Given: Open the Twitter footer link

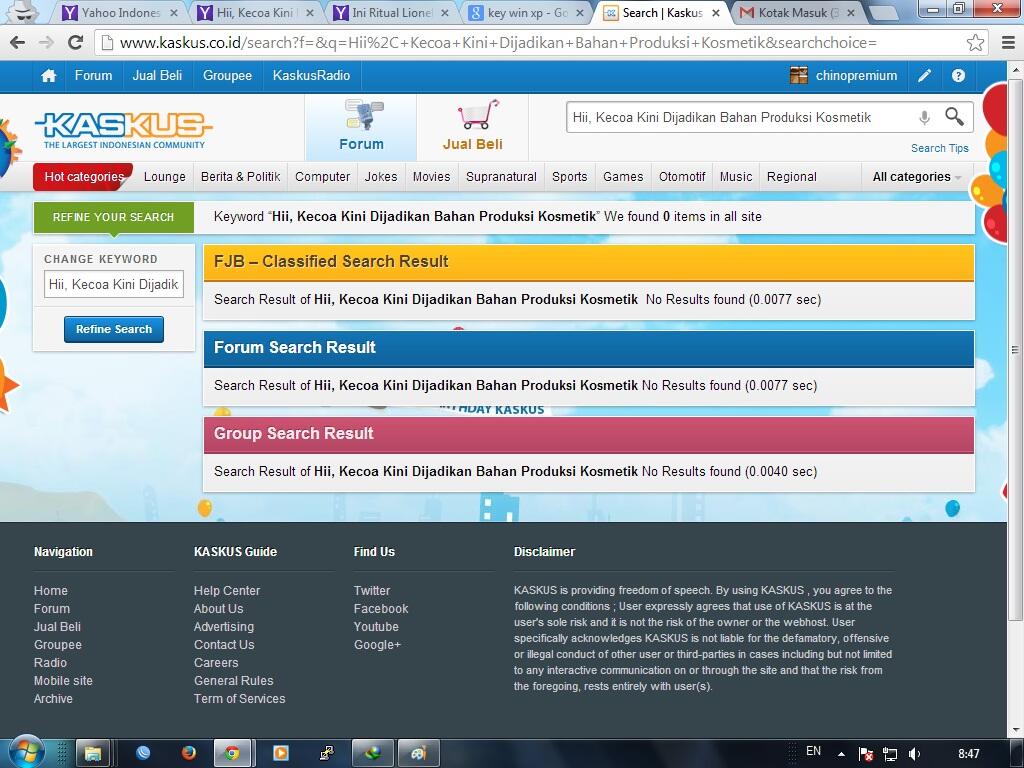Looking at the screenshot, I should tap(372, 590).
